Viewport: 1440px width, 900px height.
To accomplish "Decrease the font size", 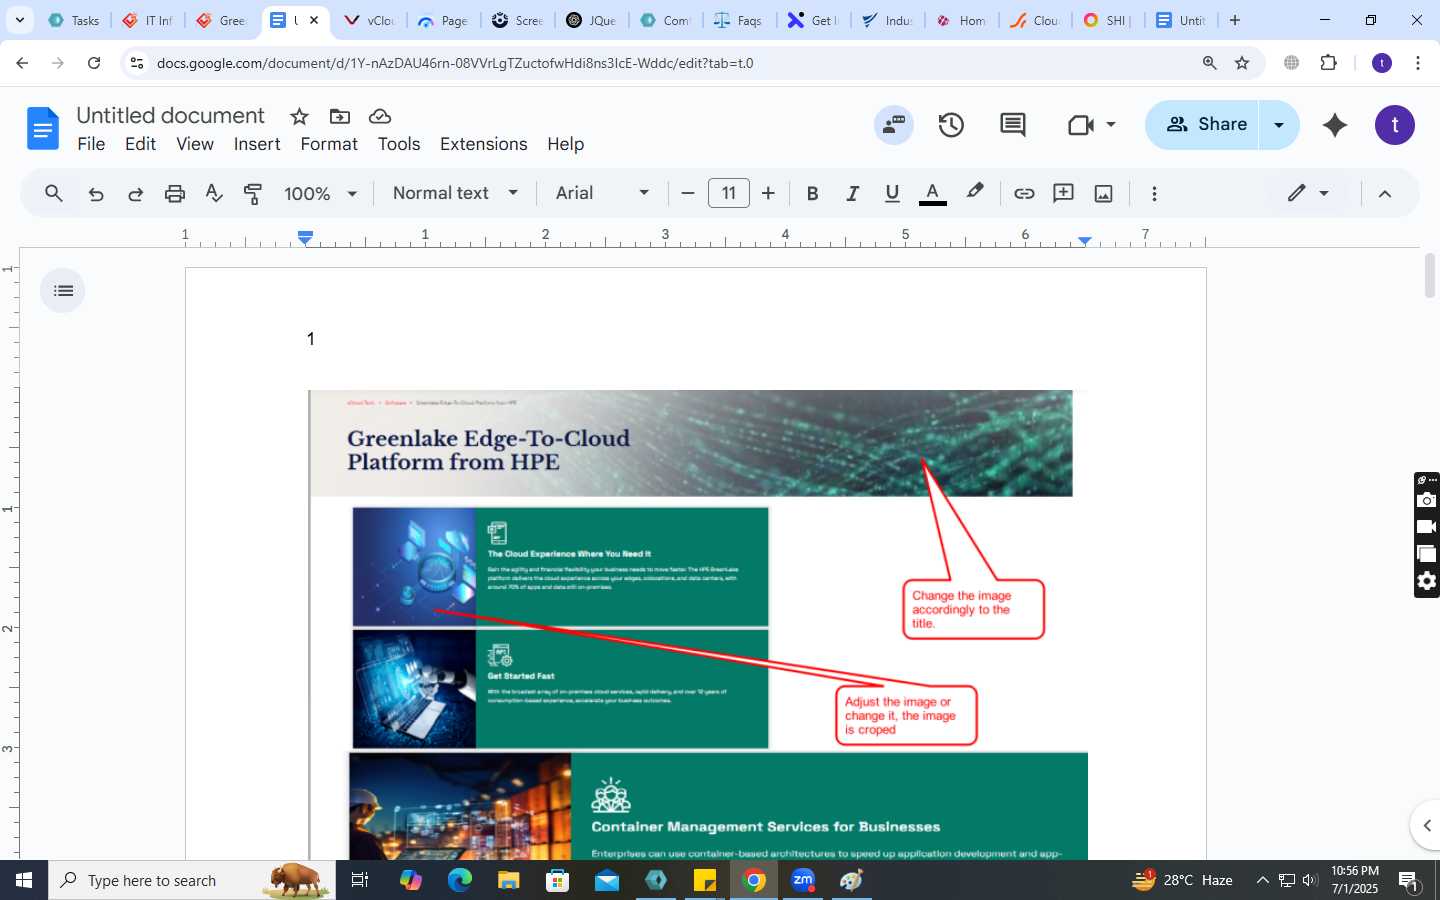I will point(687,193).
